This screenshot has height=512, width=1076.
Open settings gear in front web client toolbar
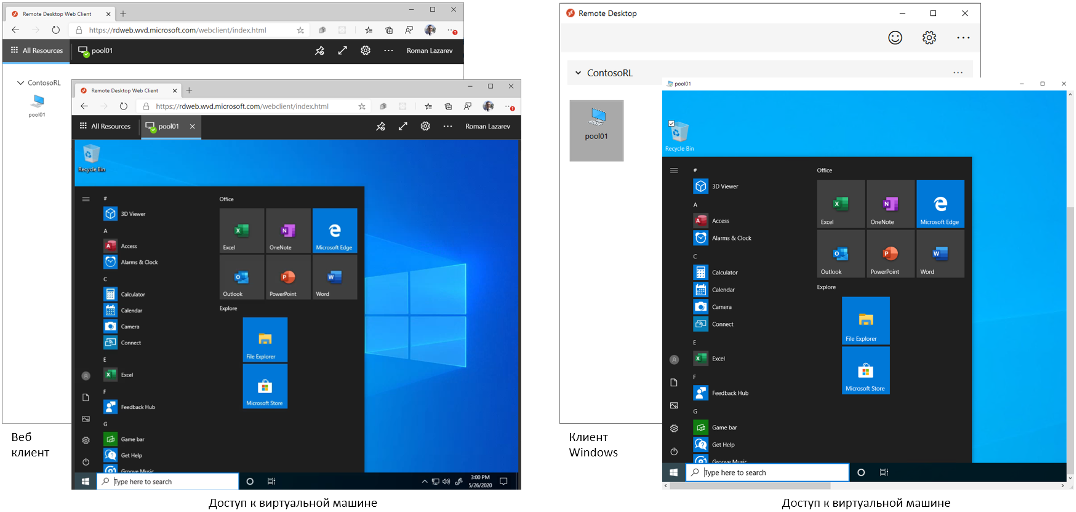(425, 126)
